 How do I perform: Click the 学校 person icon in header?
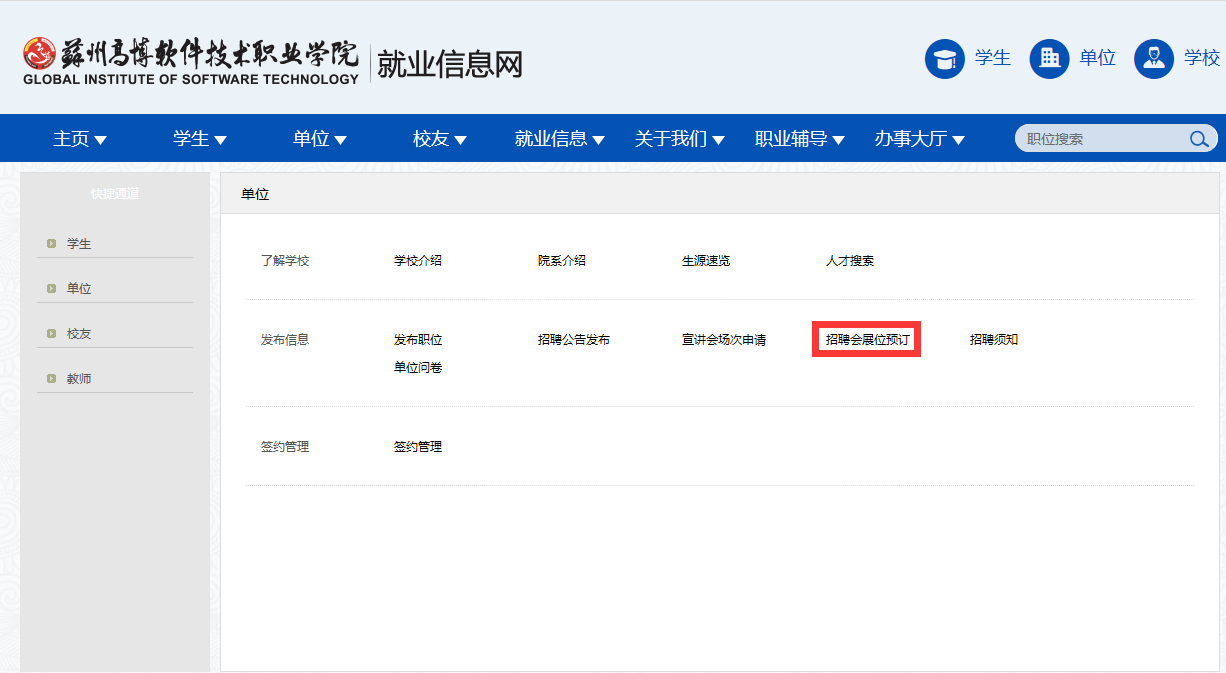1153,59
